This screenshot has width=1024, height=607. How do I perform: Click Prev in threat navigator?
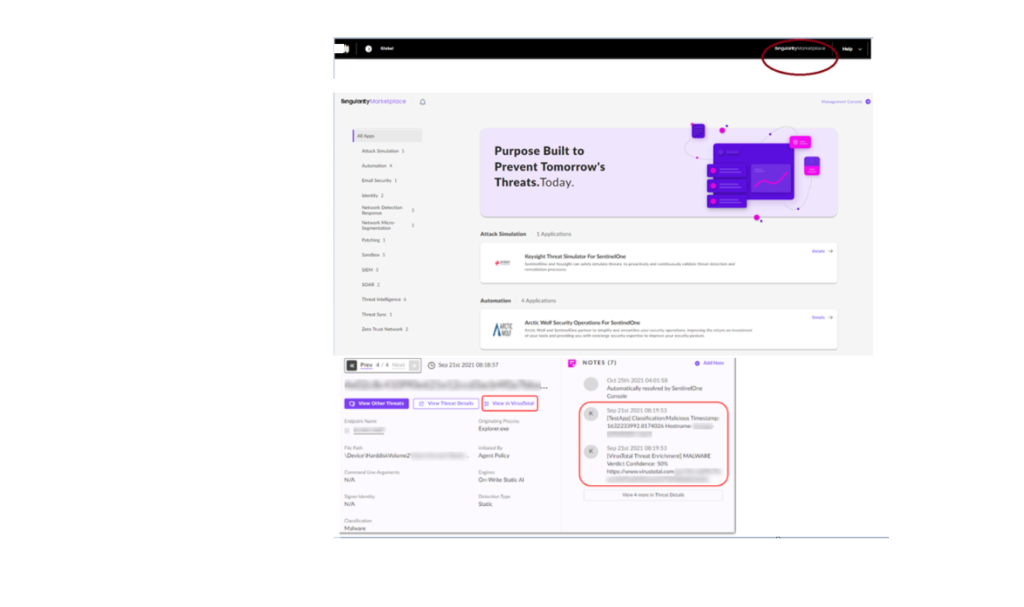(366, 365)
